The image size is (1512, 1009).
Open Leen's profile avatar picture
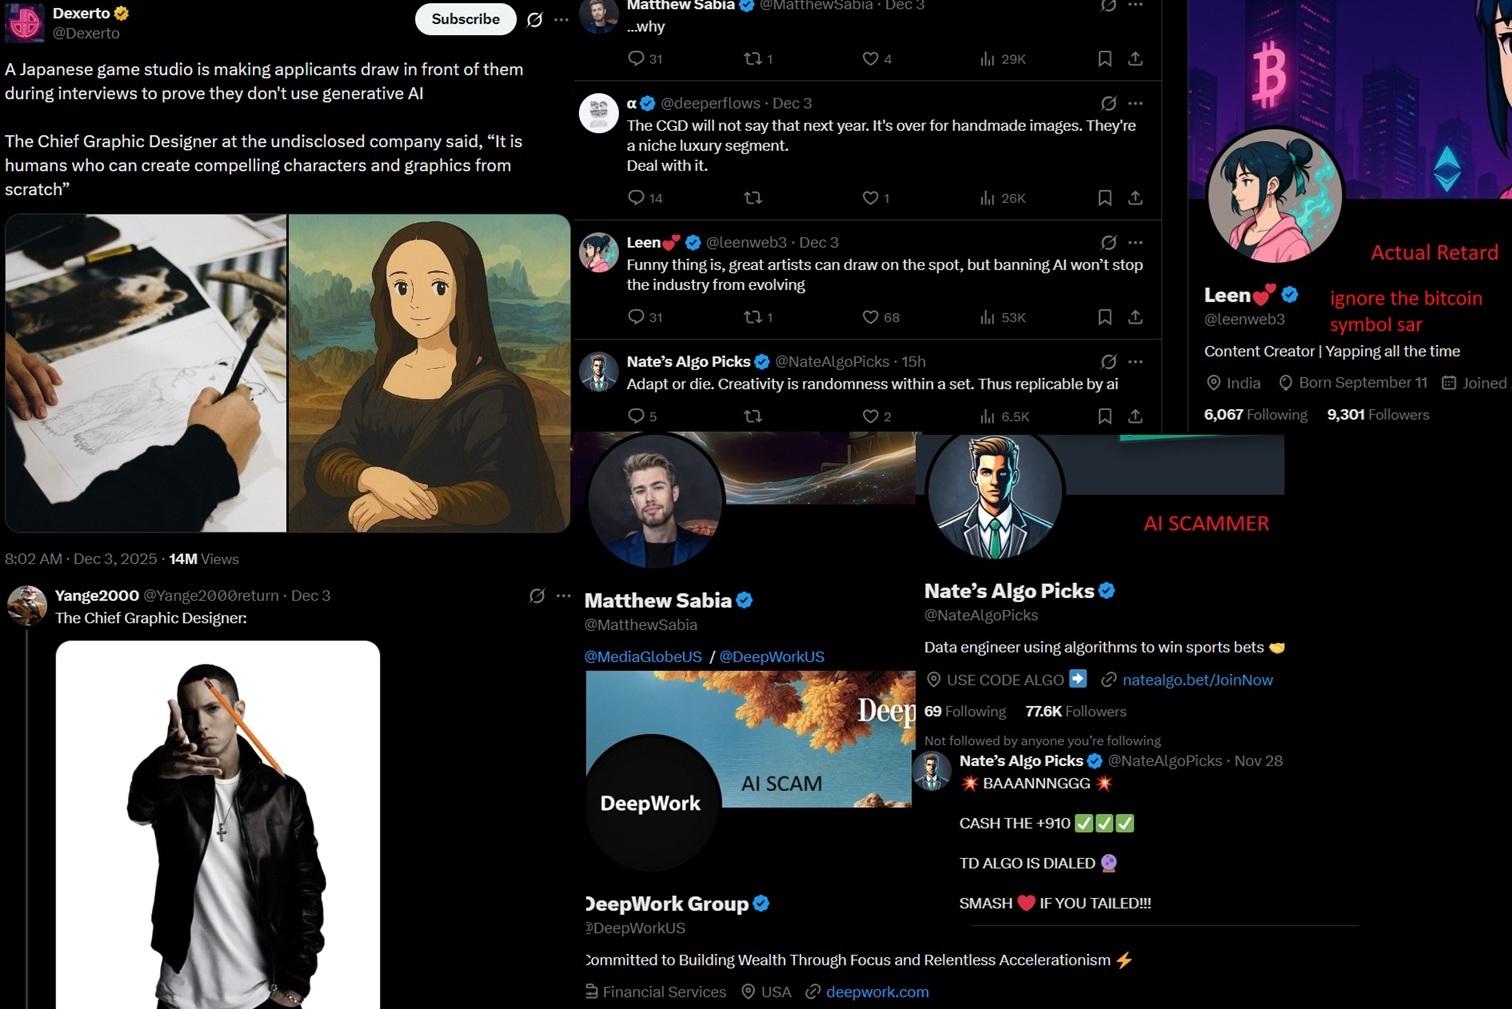coord(1273,197)
